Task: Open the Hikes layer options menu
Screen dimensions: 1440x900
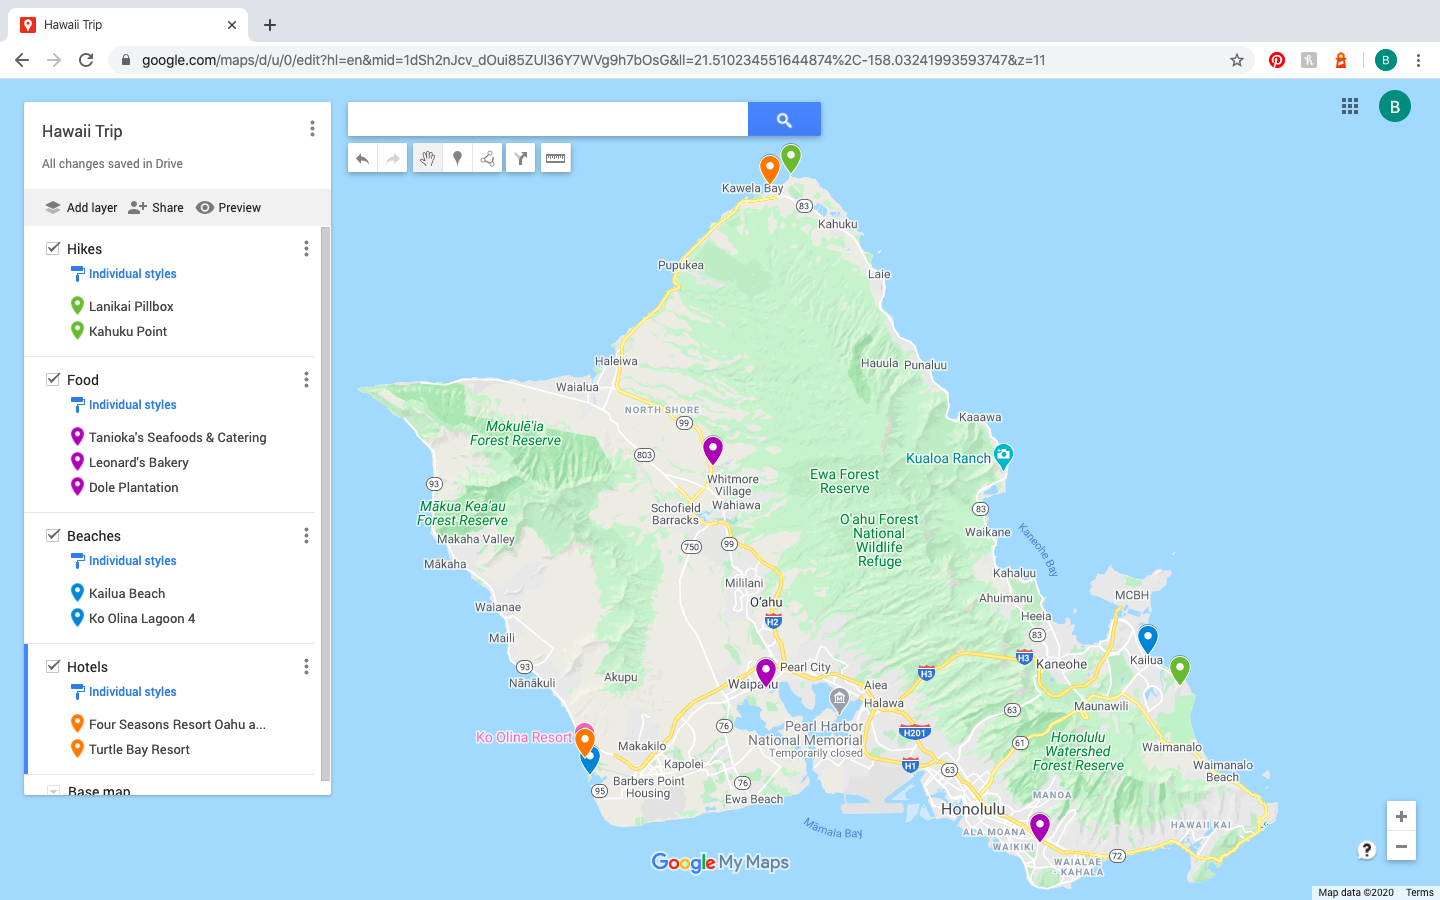Action: click(x=306, y=248)
